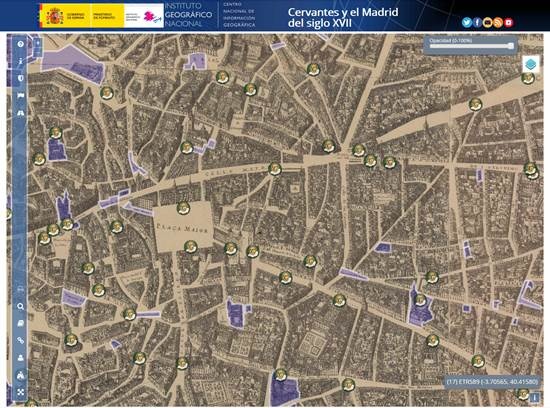Click the small plus zoom control

(x=38, y=43)
